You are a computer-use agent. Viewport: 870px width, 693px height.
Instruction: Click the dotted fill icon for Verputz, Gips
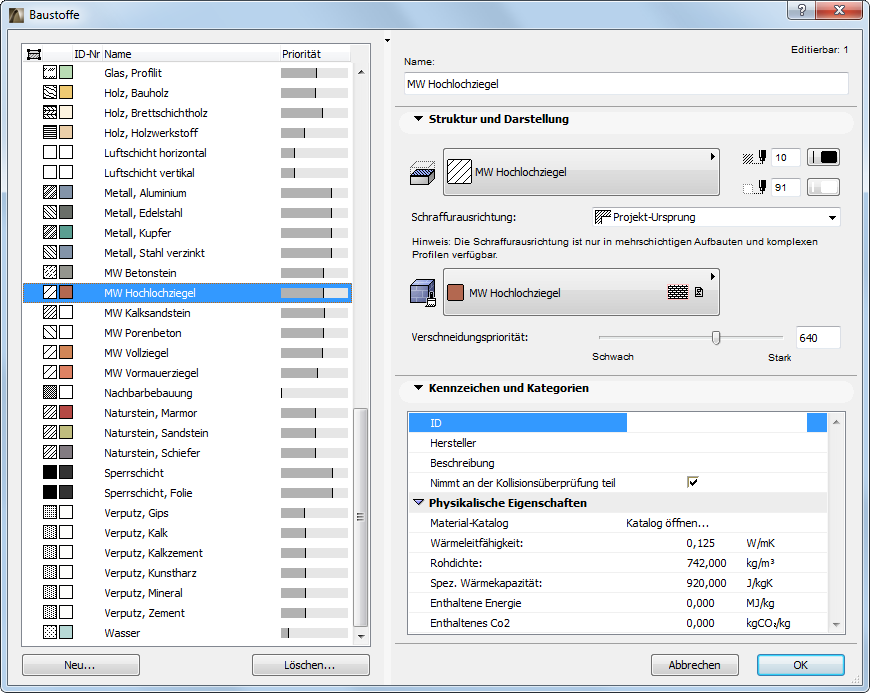[x=50, y=512]
